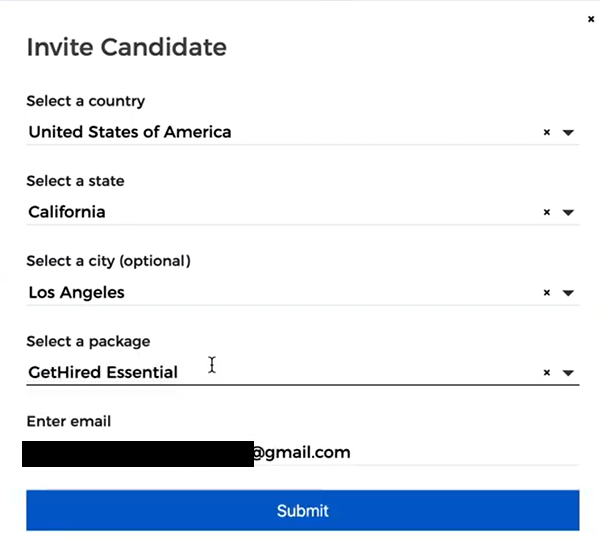Viewport: 600px width, 546px height.
Task: Expand the package dropdown arrow
Action: [568, 373]
